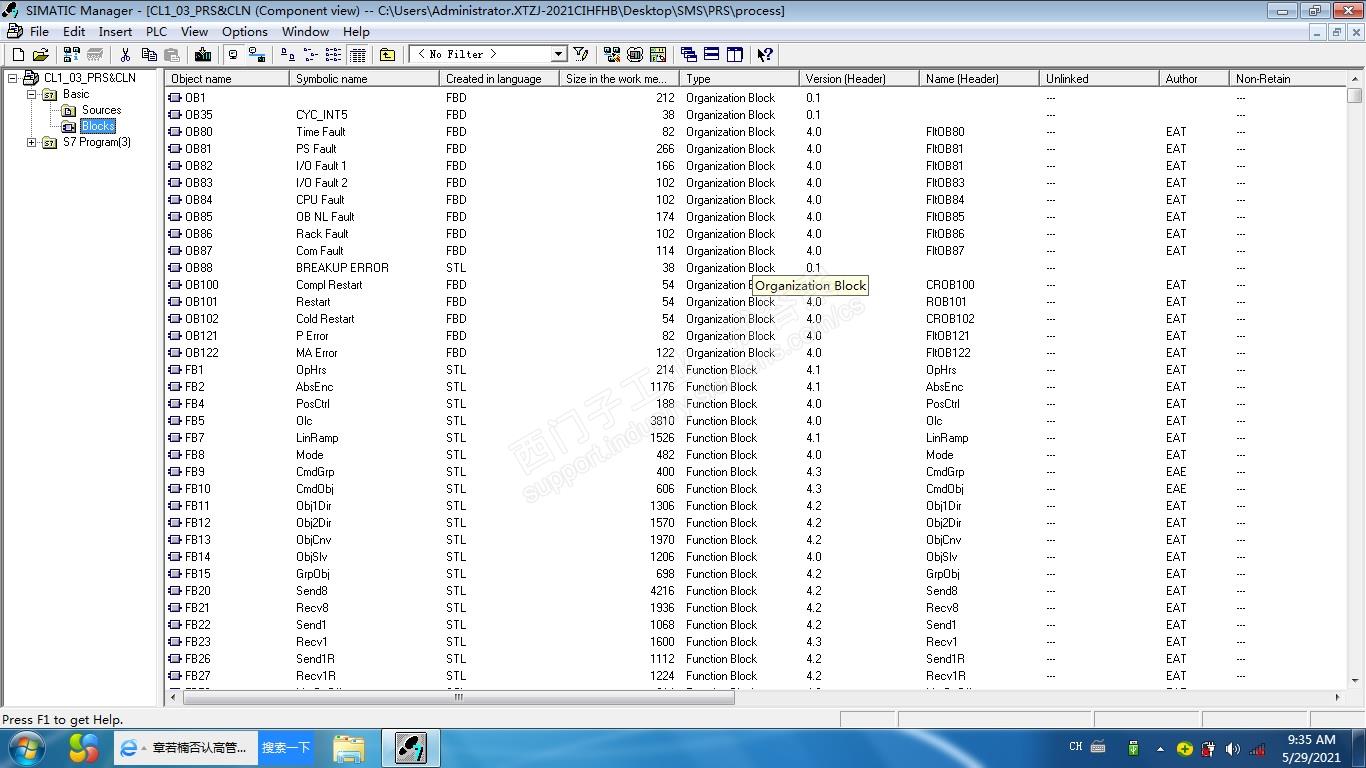1366x768 pixels.
Task: Display objects as Large Icons
Action: (287, 55)
